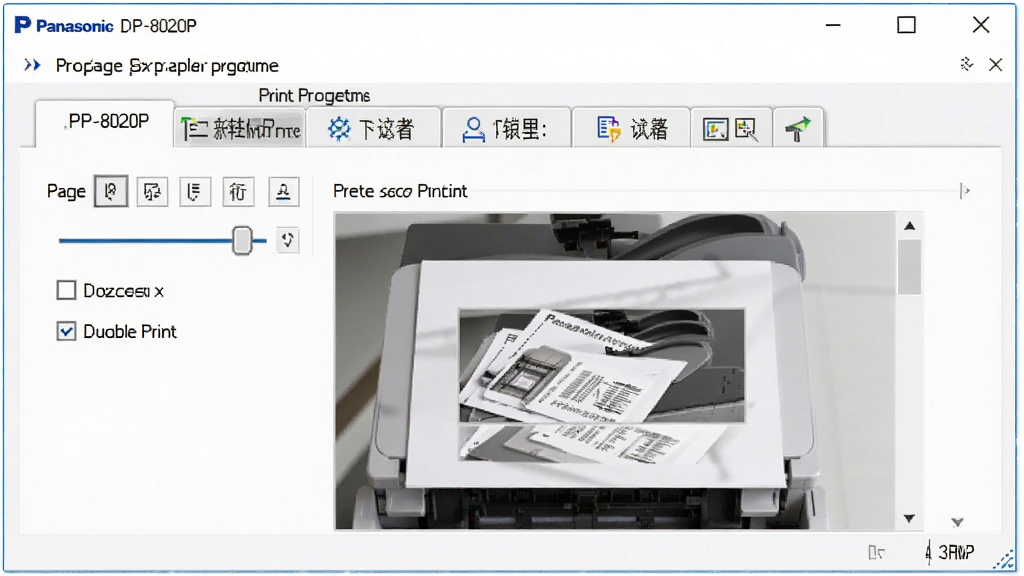Open the tab with the blue person icon

506,128
